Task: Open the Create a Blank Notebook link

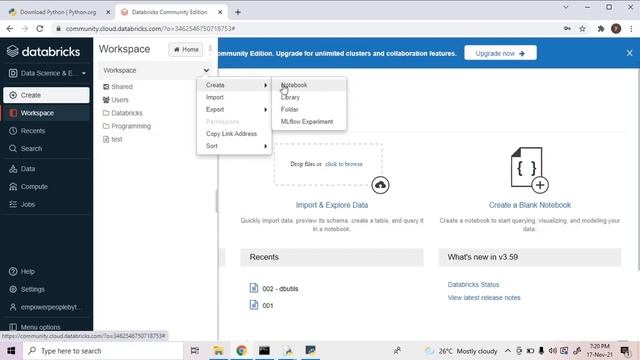Action: tap(530, 205)
